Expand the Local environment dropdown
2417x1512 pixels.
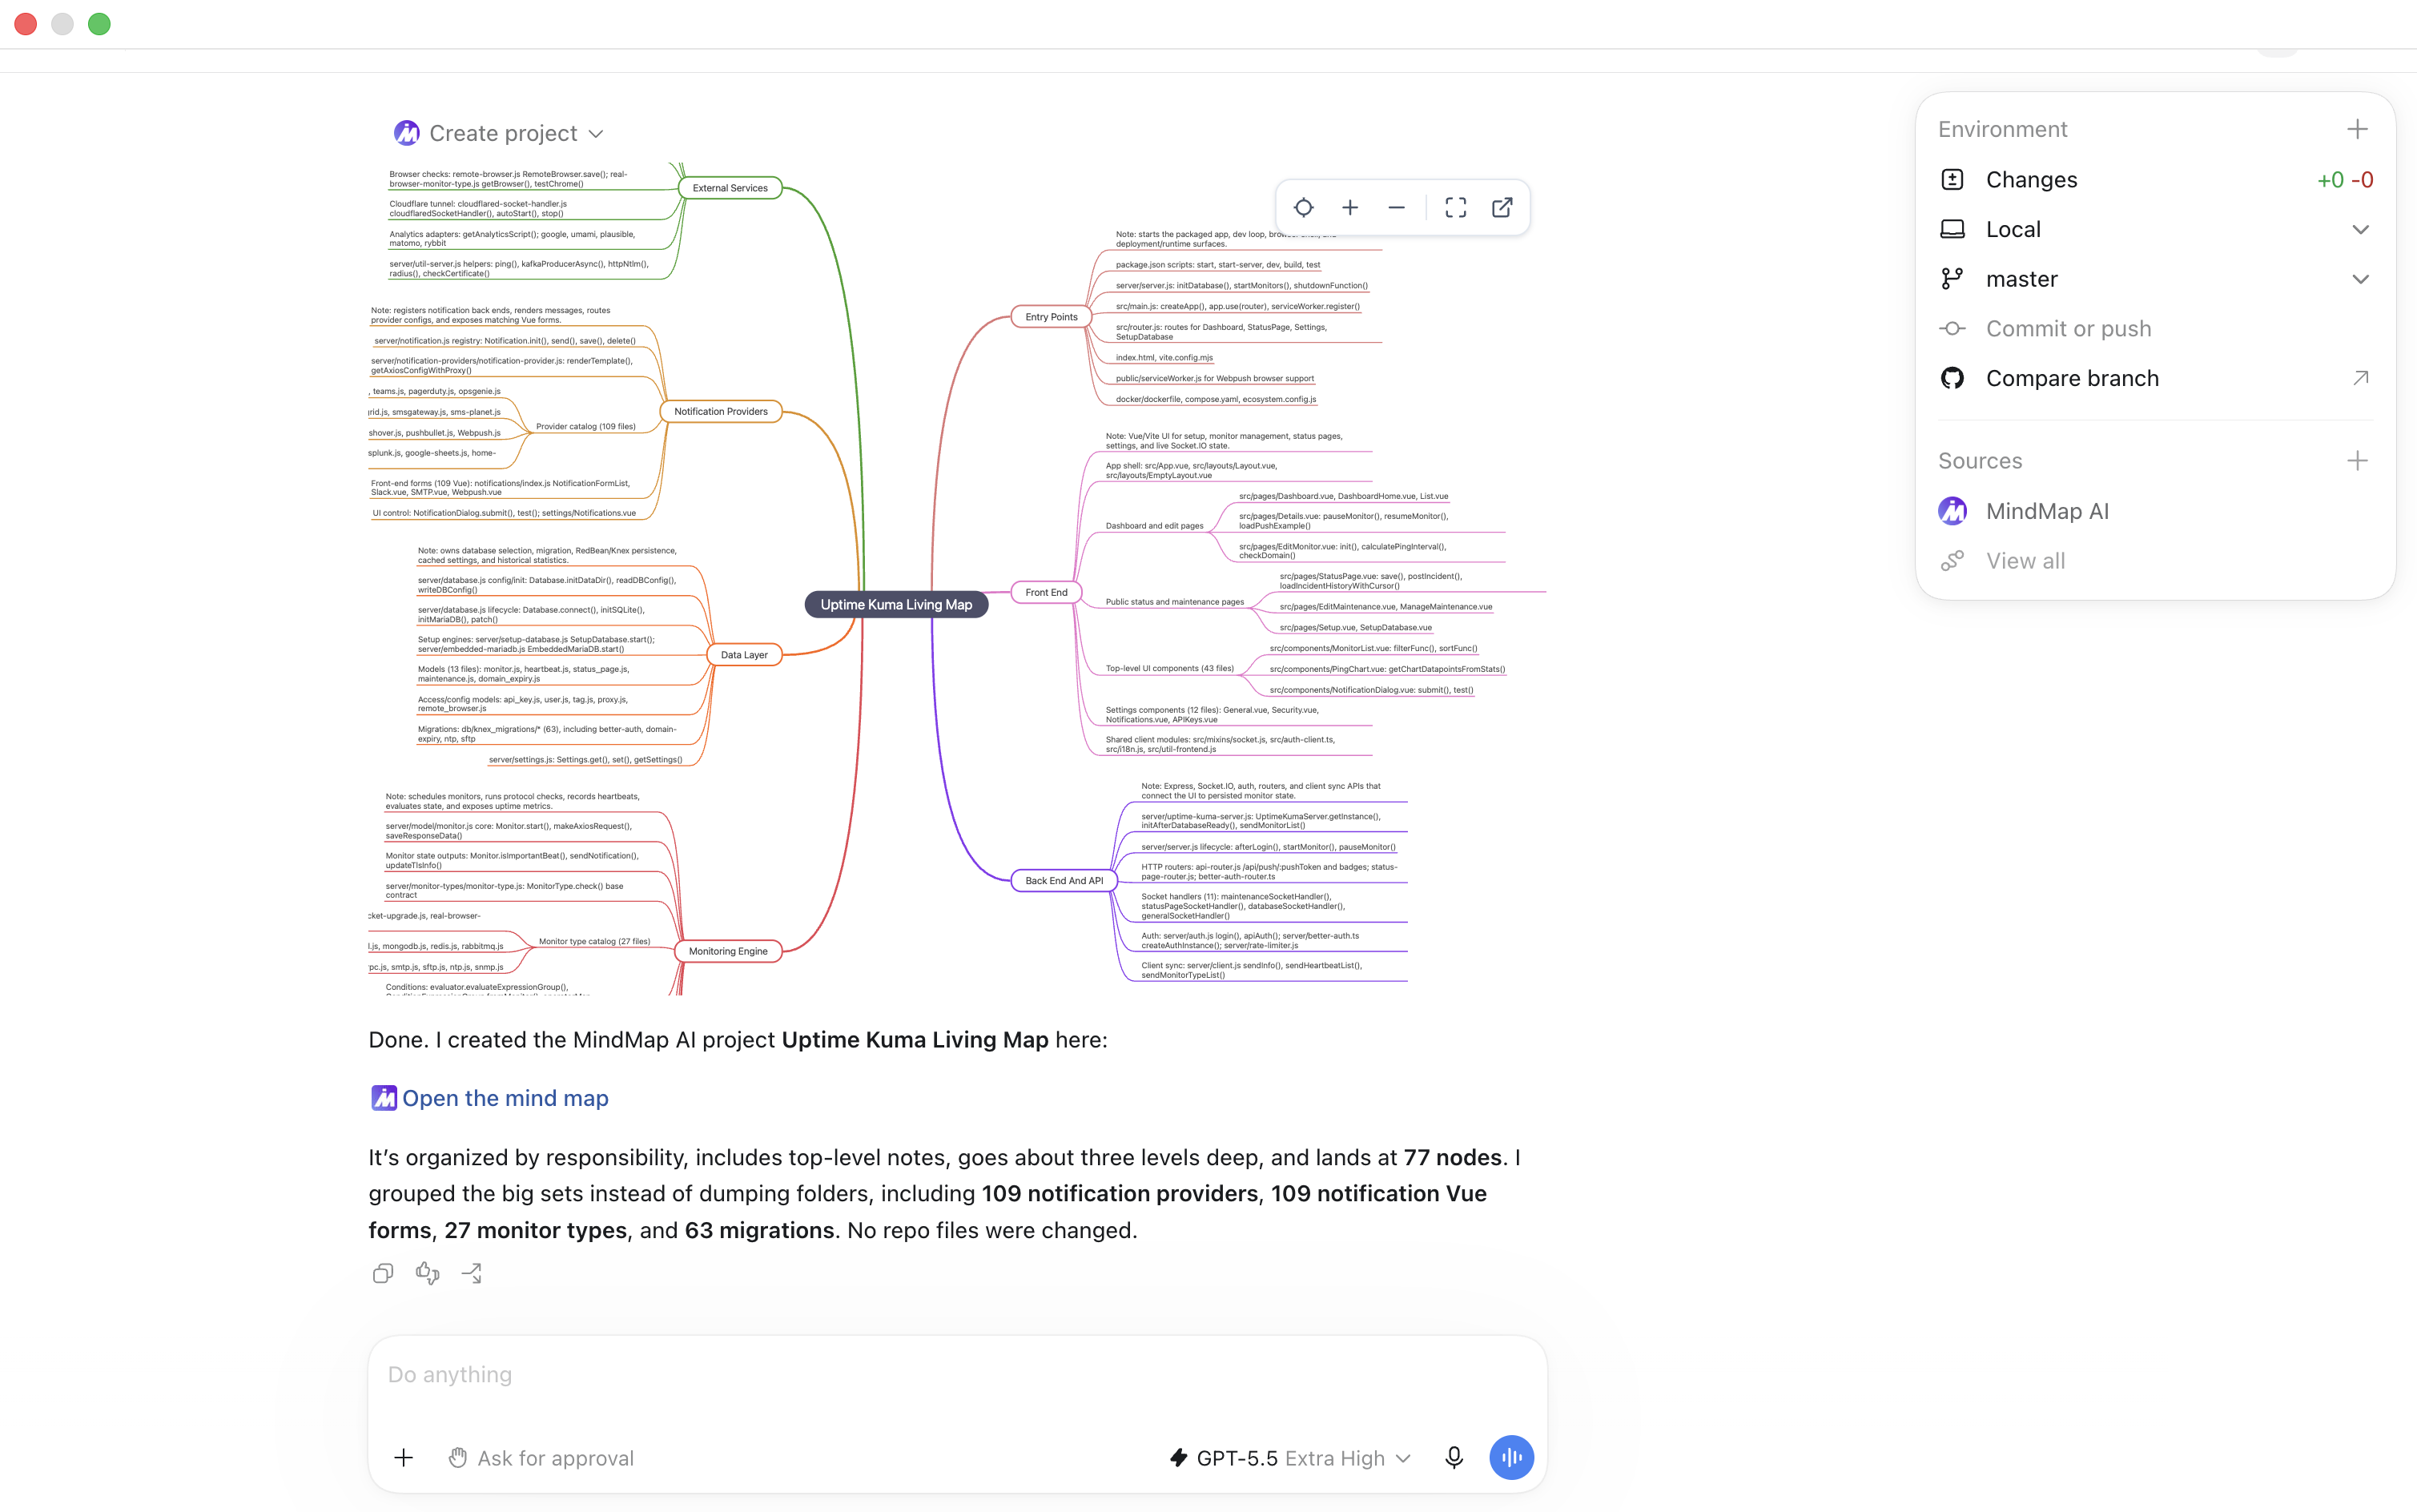coord(2360,230)
